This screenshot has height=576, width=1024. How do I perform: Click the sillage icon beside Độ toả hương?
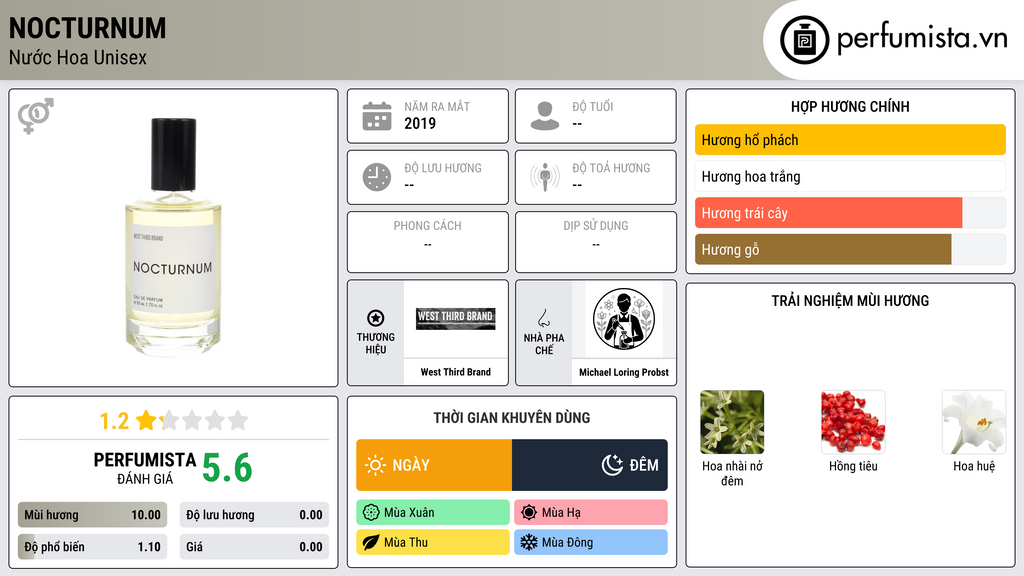[545, 177]
